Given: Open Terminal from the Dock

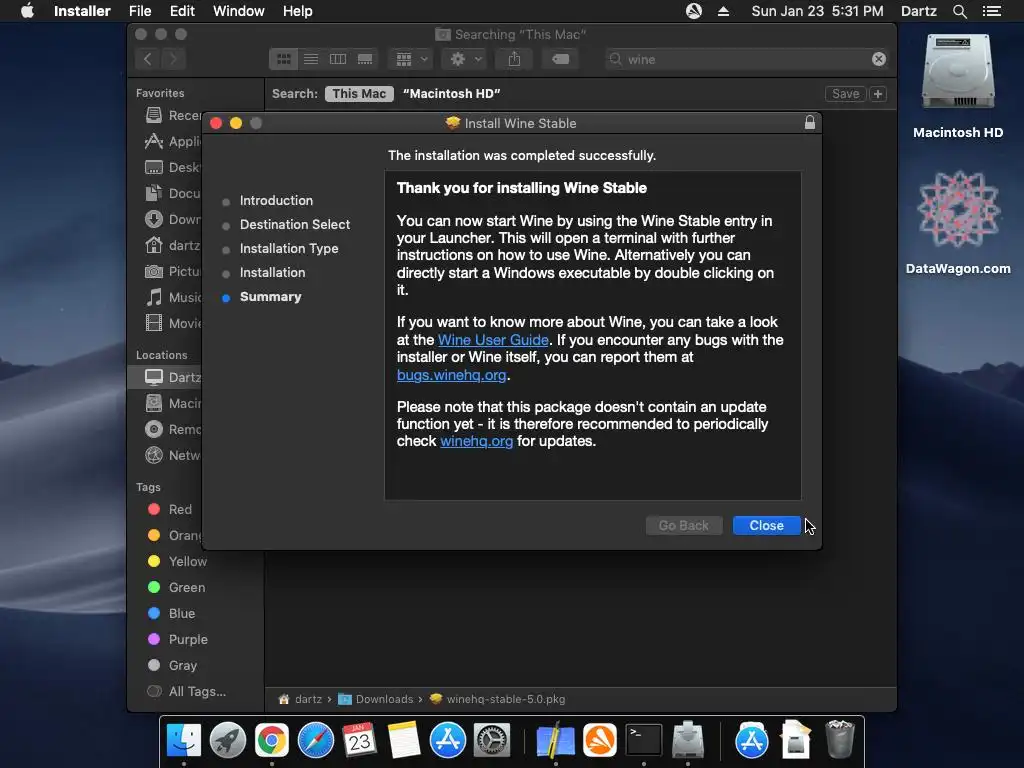Looking at the screenshot, I should (644, 740).
